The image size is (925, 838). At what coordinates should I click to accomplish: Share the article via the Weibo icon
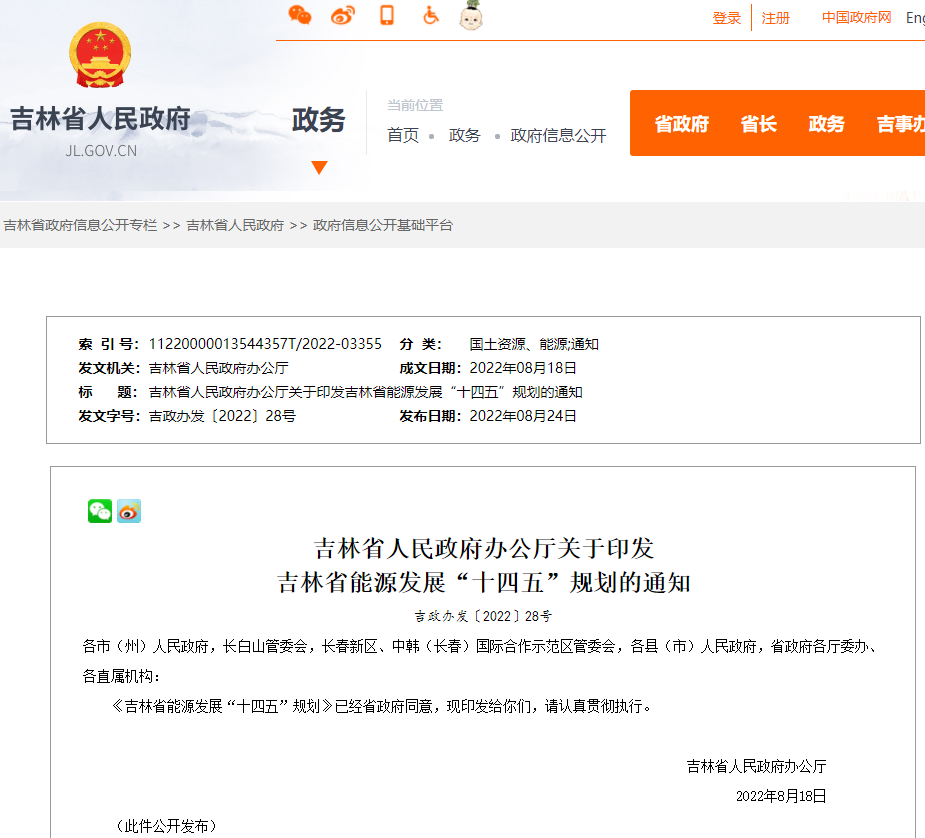(x=128, y=511)
